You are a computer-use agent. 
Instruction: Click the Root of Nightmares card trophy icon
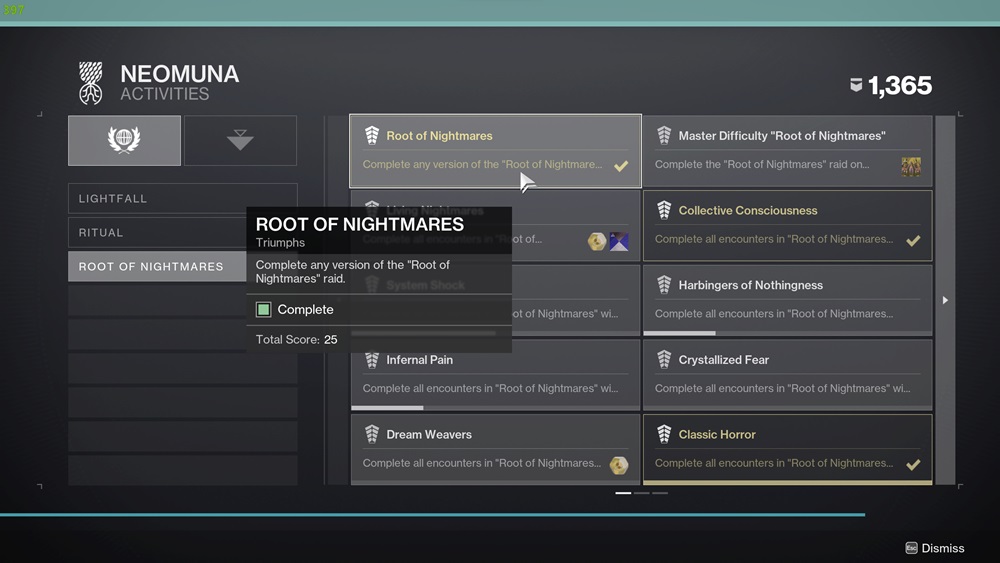(372, 135)
